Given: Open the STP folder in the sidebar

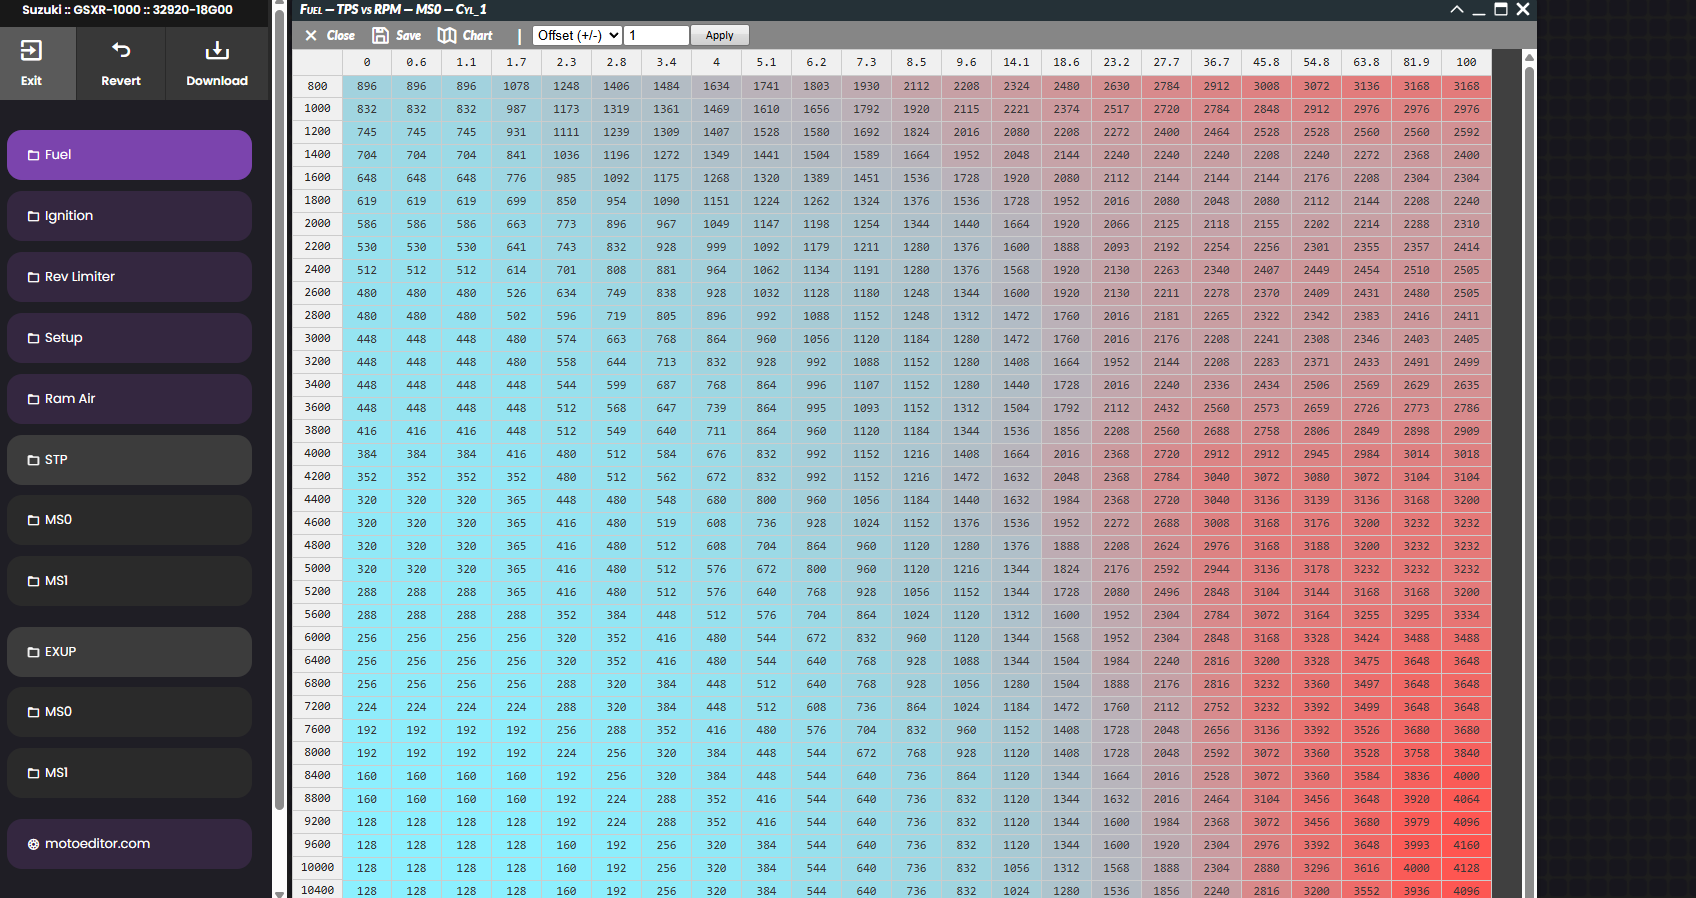Looking at the screenshot, I should [x=129, y=460].
